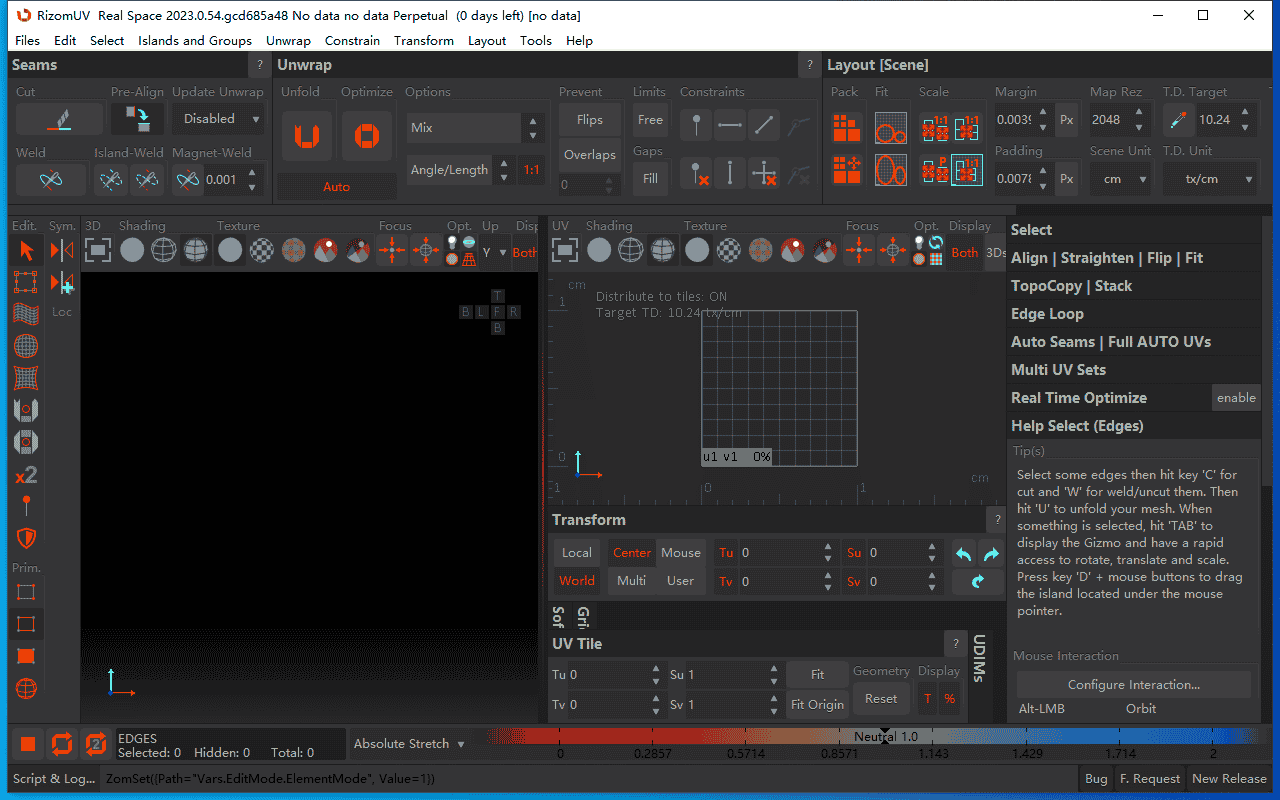This screenshot has width=1280, height=800.
Task: Enable the World transform space
Action: click(x=576, y=581)
